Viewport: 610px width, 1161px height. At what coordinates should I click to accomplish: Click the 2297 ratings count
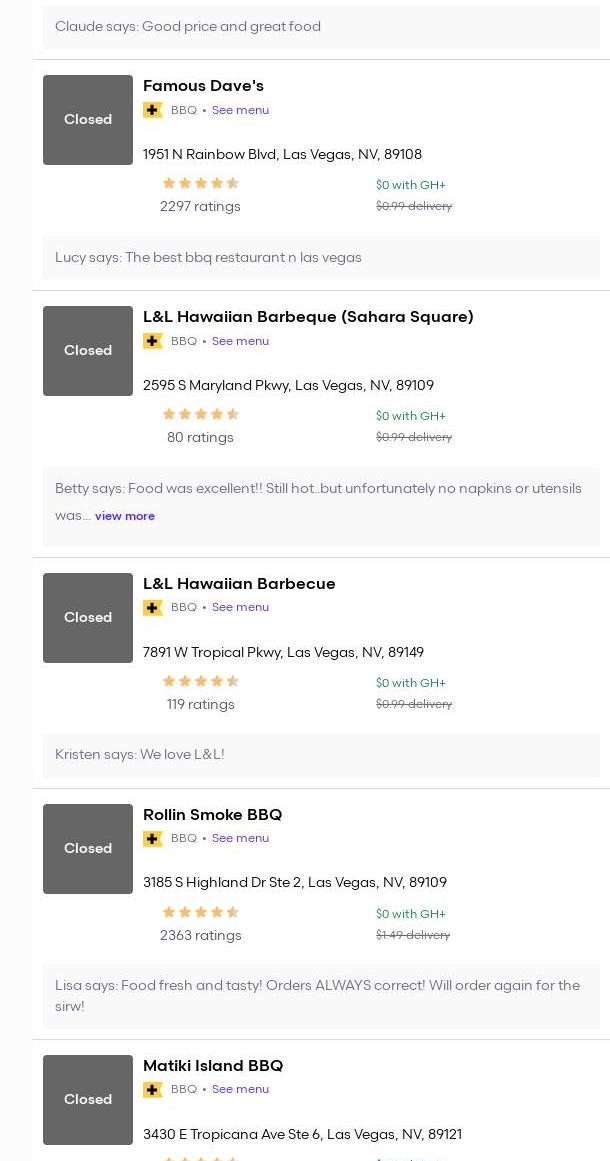pos(200,206)
